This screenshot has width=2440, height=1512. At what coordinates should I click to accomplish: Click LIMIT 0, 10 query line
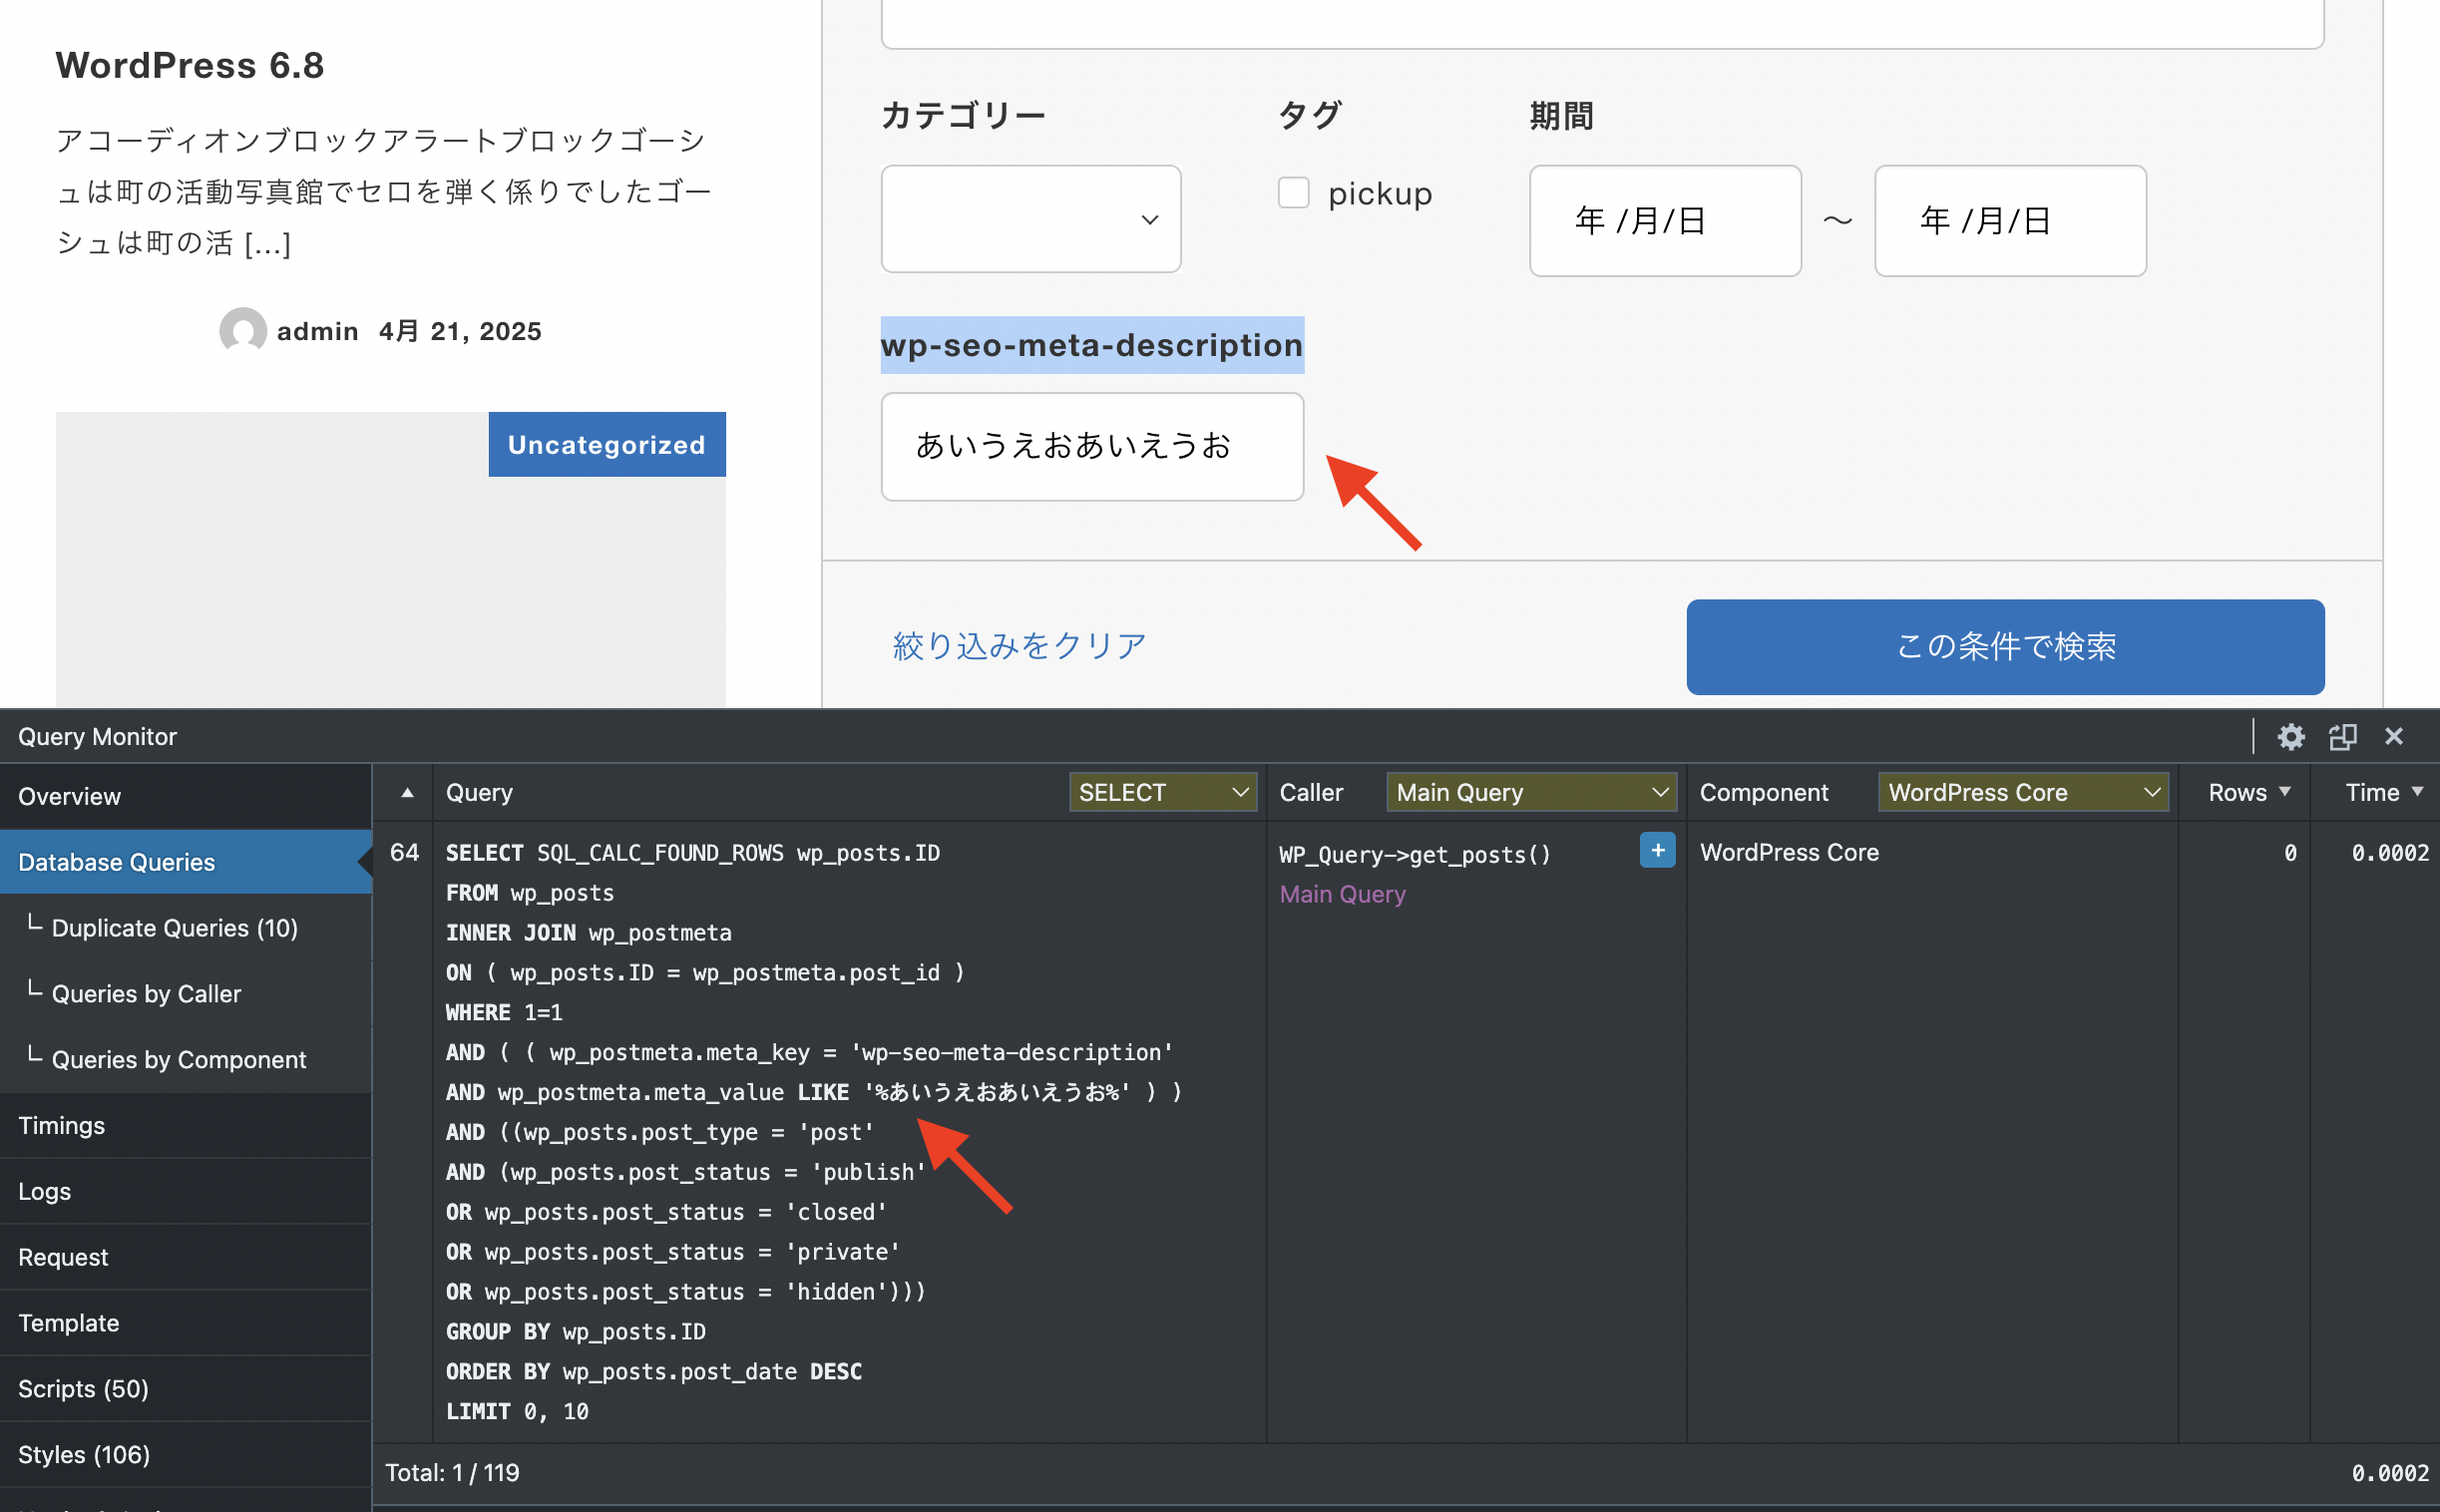click(517, 1412)
